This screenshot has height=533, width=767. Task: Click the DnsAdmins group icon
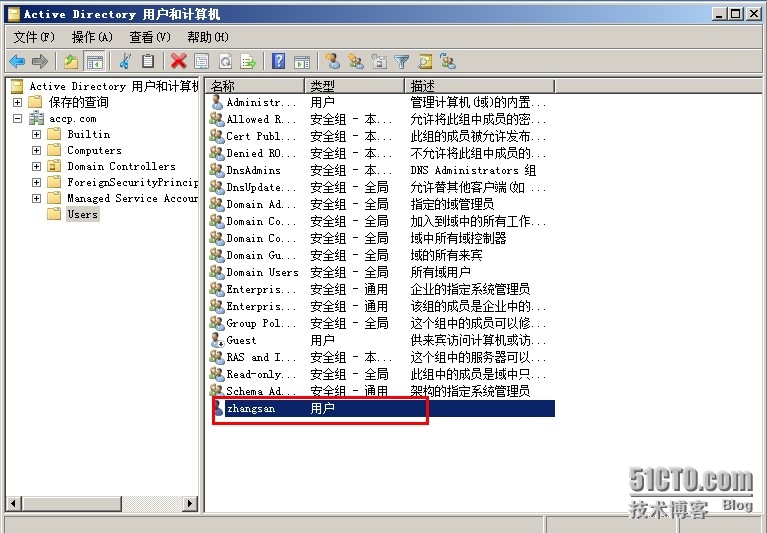coord(217,170)
